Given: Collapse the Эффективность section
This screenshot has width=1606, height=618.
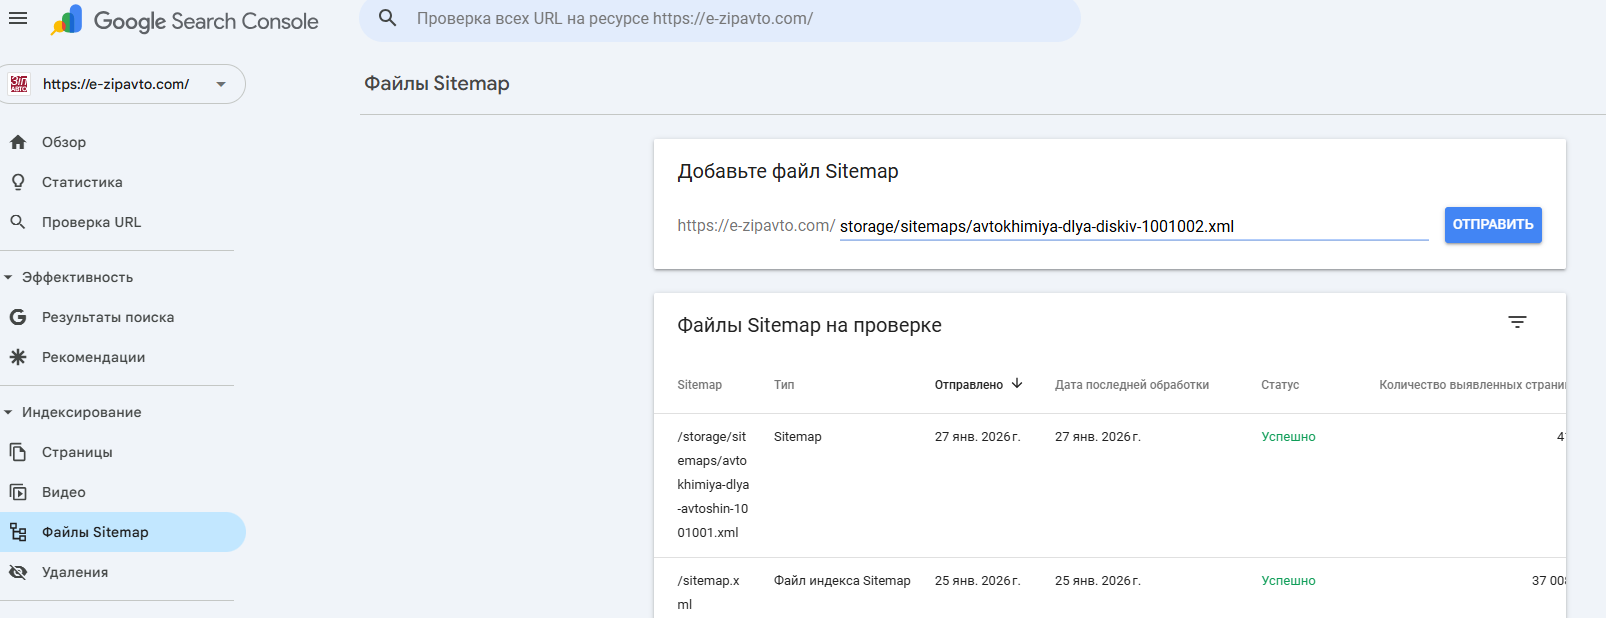Looking at the screenshot, I should click(x=9, y=277).
